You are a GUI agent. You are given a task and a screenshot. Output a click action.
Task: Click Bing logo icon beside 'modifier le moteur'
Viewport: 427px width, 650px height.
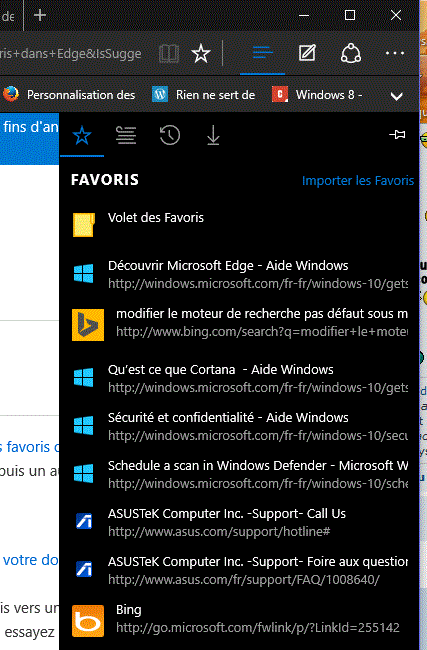click(x=88, y=325)
